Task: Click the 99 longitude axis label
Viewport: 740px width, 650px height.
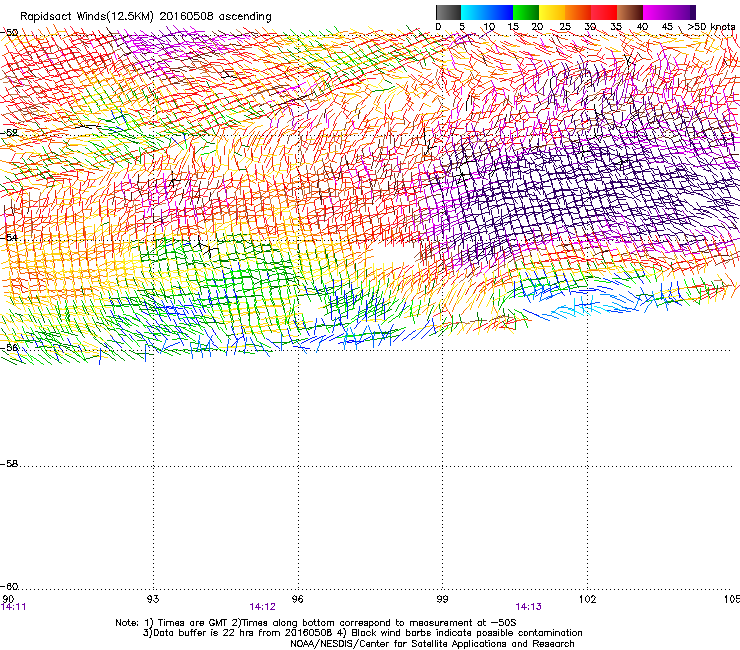Action: (442, 599)
